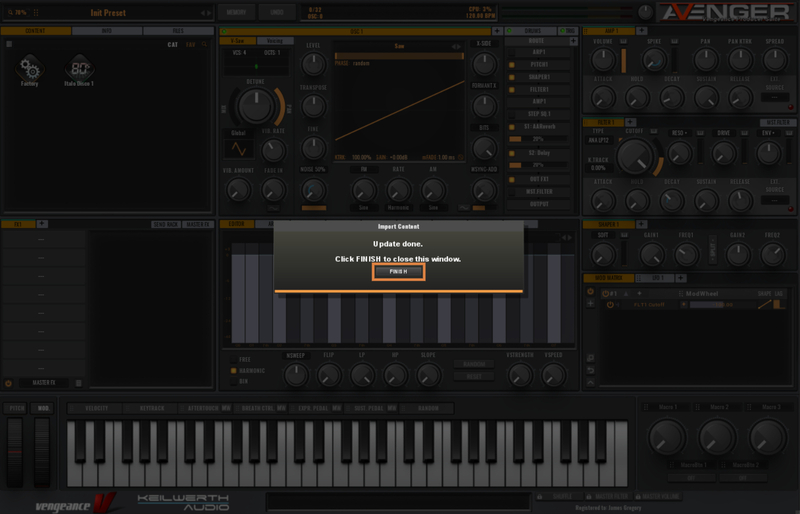Screen dimensions: 800x514
Task: Click the MOD wheel slider beside keyboard
Action: click(x=42, y=440)
